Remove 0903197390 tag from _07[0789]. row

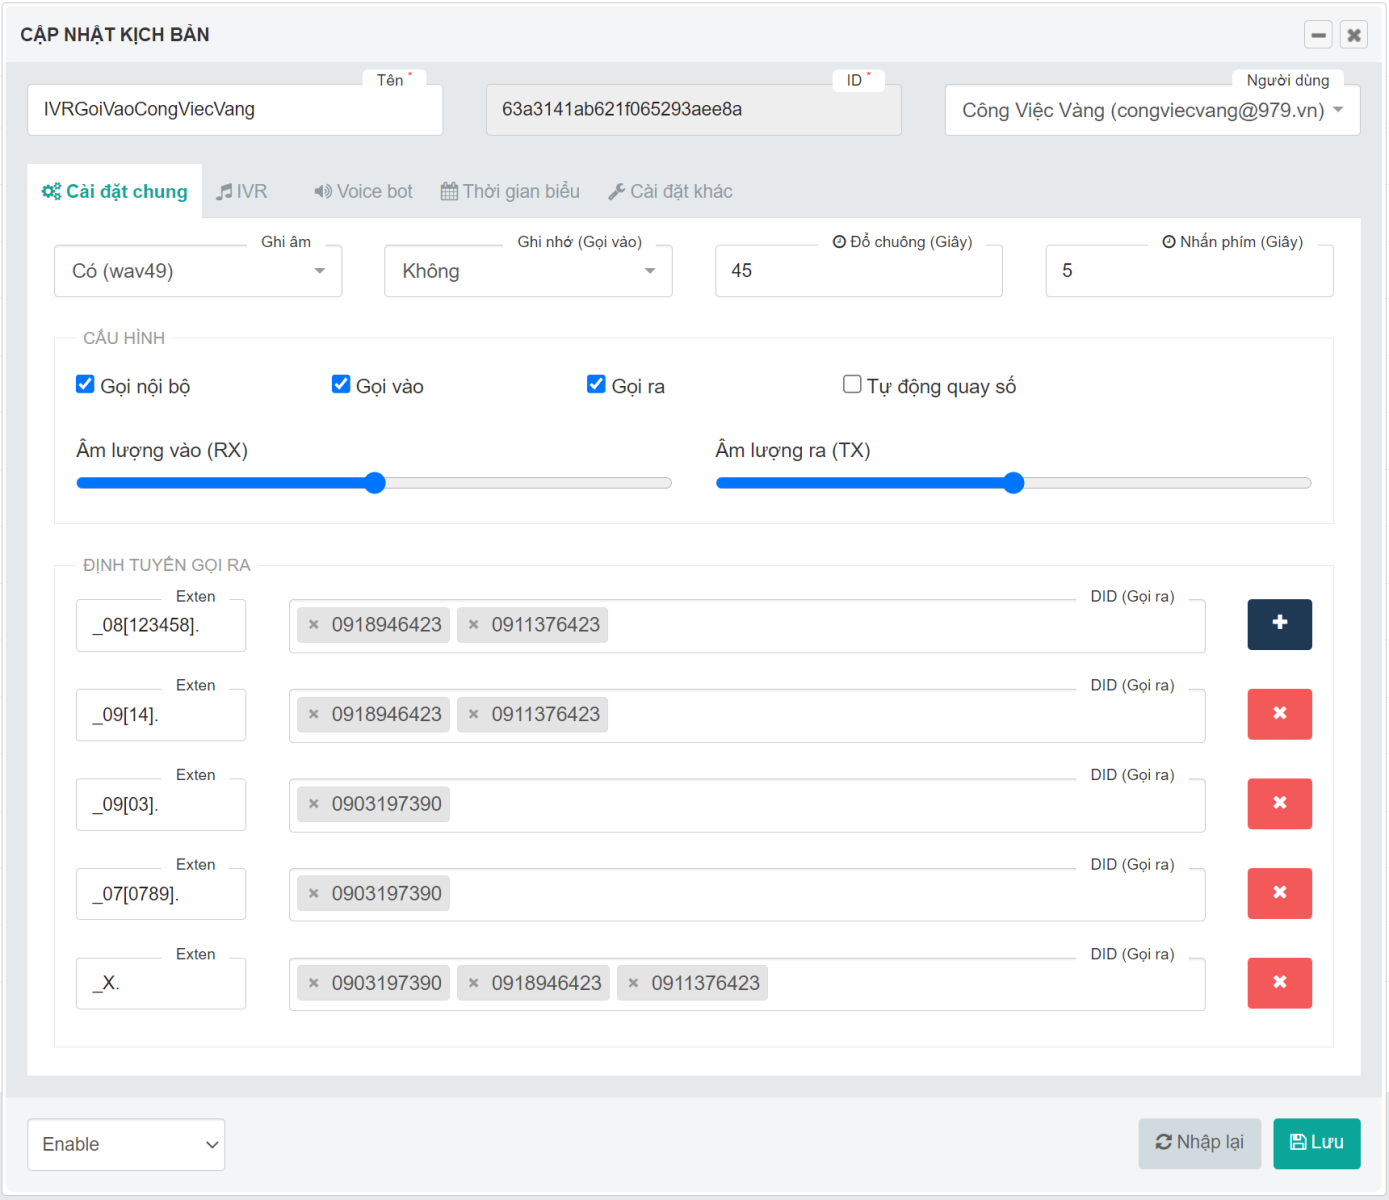pos(314,894)
